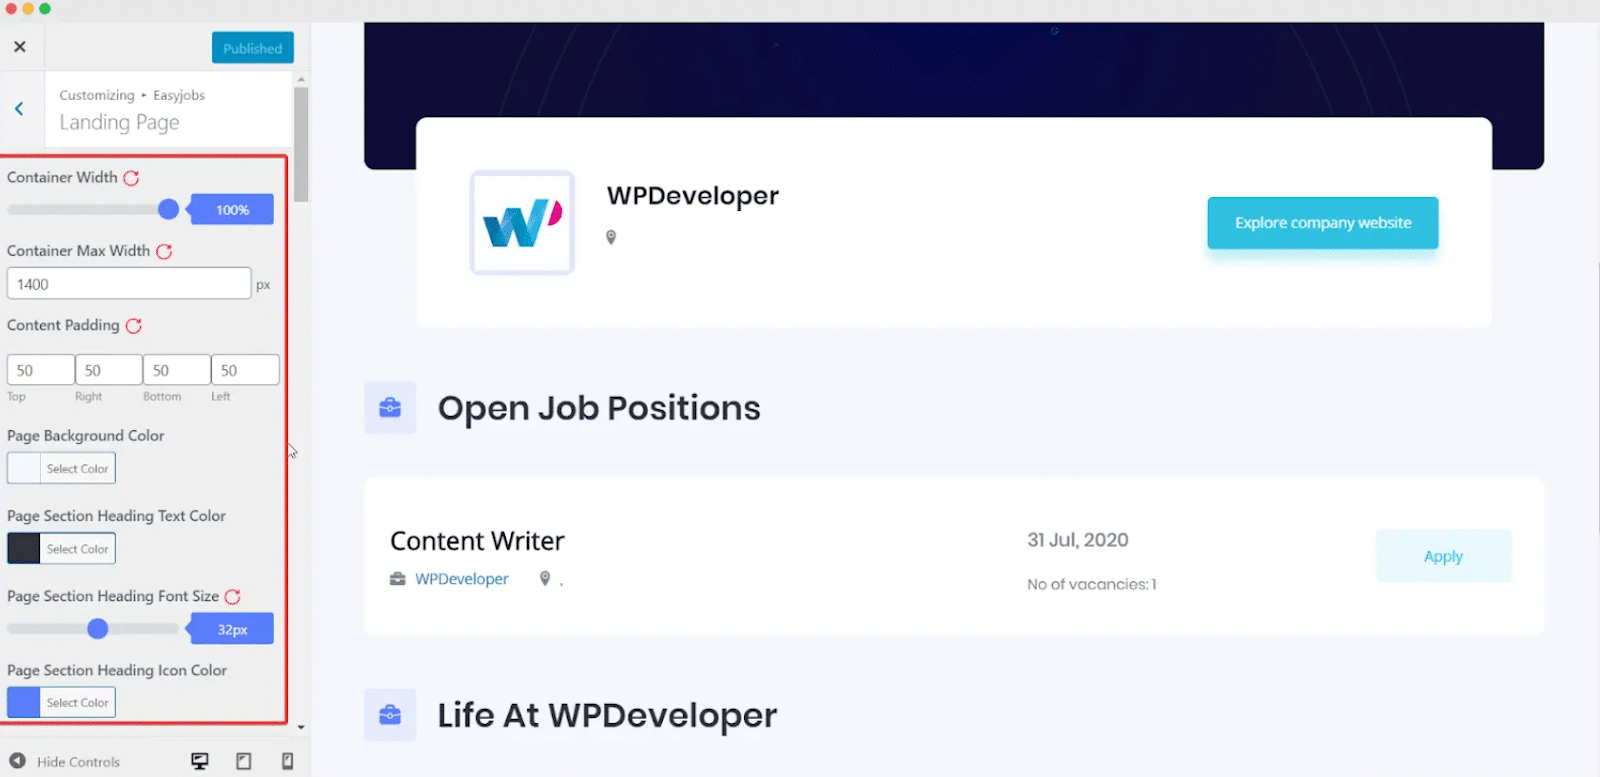Click Explore company website button

[1323, 223]
